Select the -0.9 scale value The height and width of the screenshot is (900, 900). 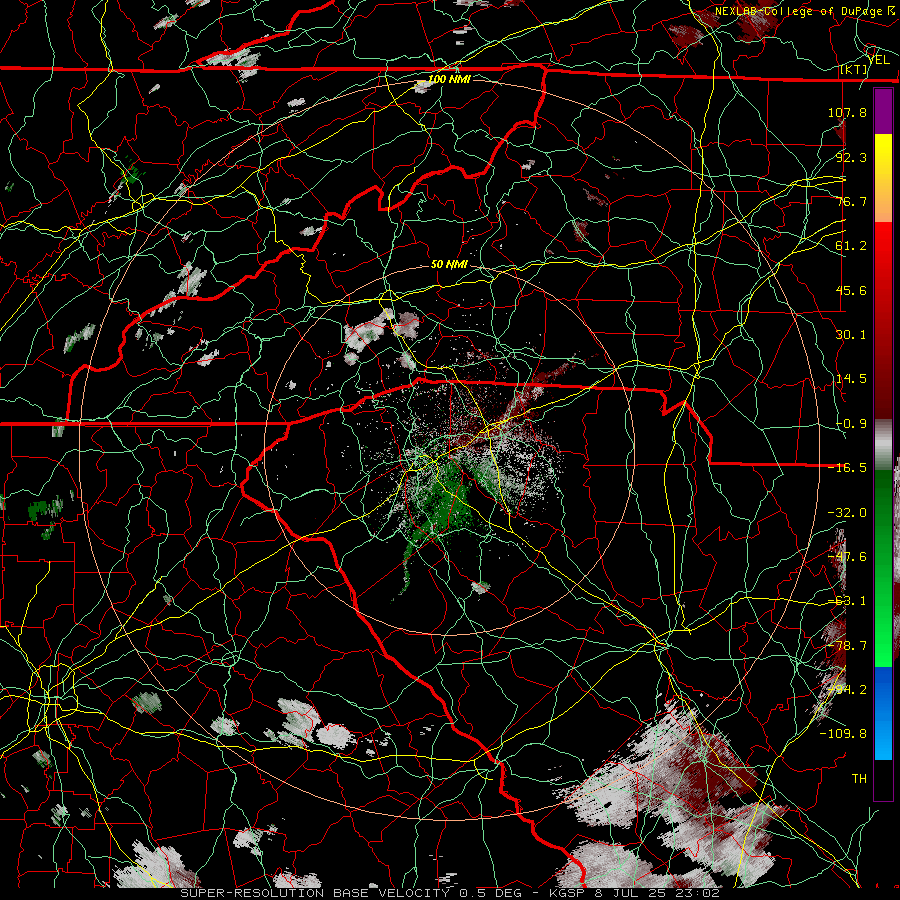click(x=851, y=424)
